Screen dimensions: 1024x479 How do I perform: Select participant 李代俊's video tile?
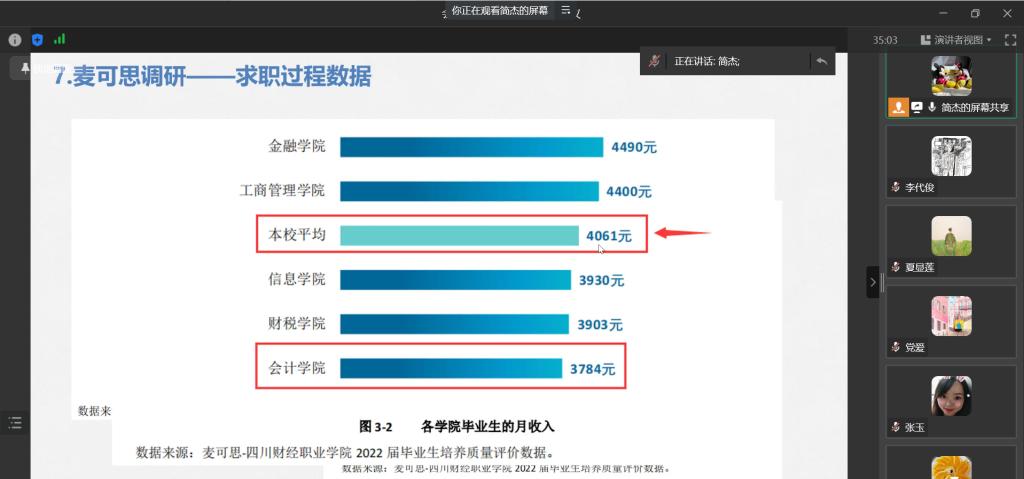tap(951, 156)
